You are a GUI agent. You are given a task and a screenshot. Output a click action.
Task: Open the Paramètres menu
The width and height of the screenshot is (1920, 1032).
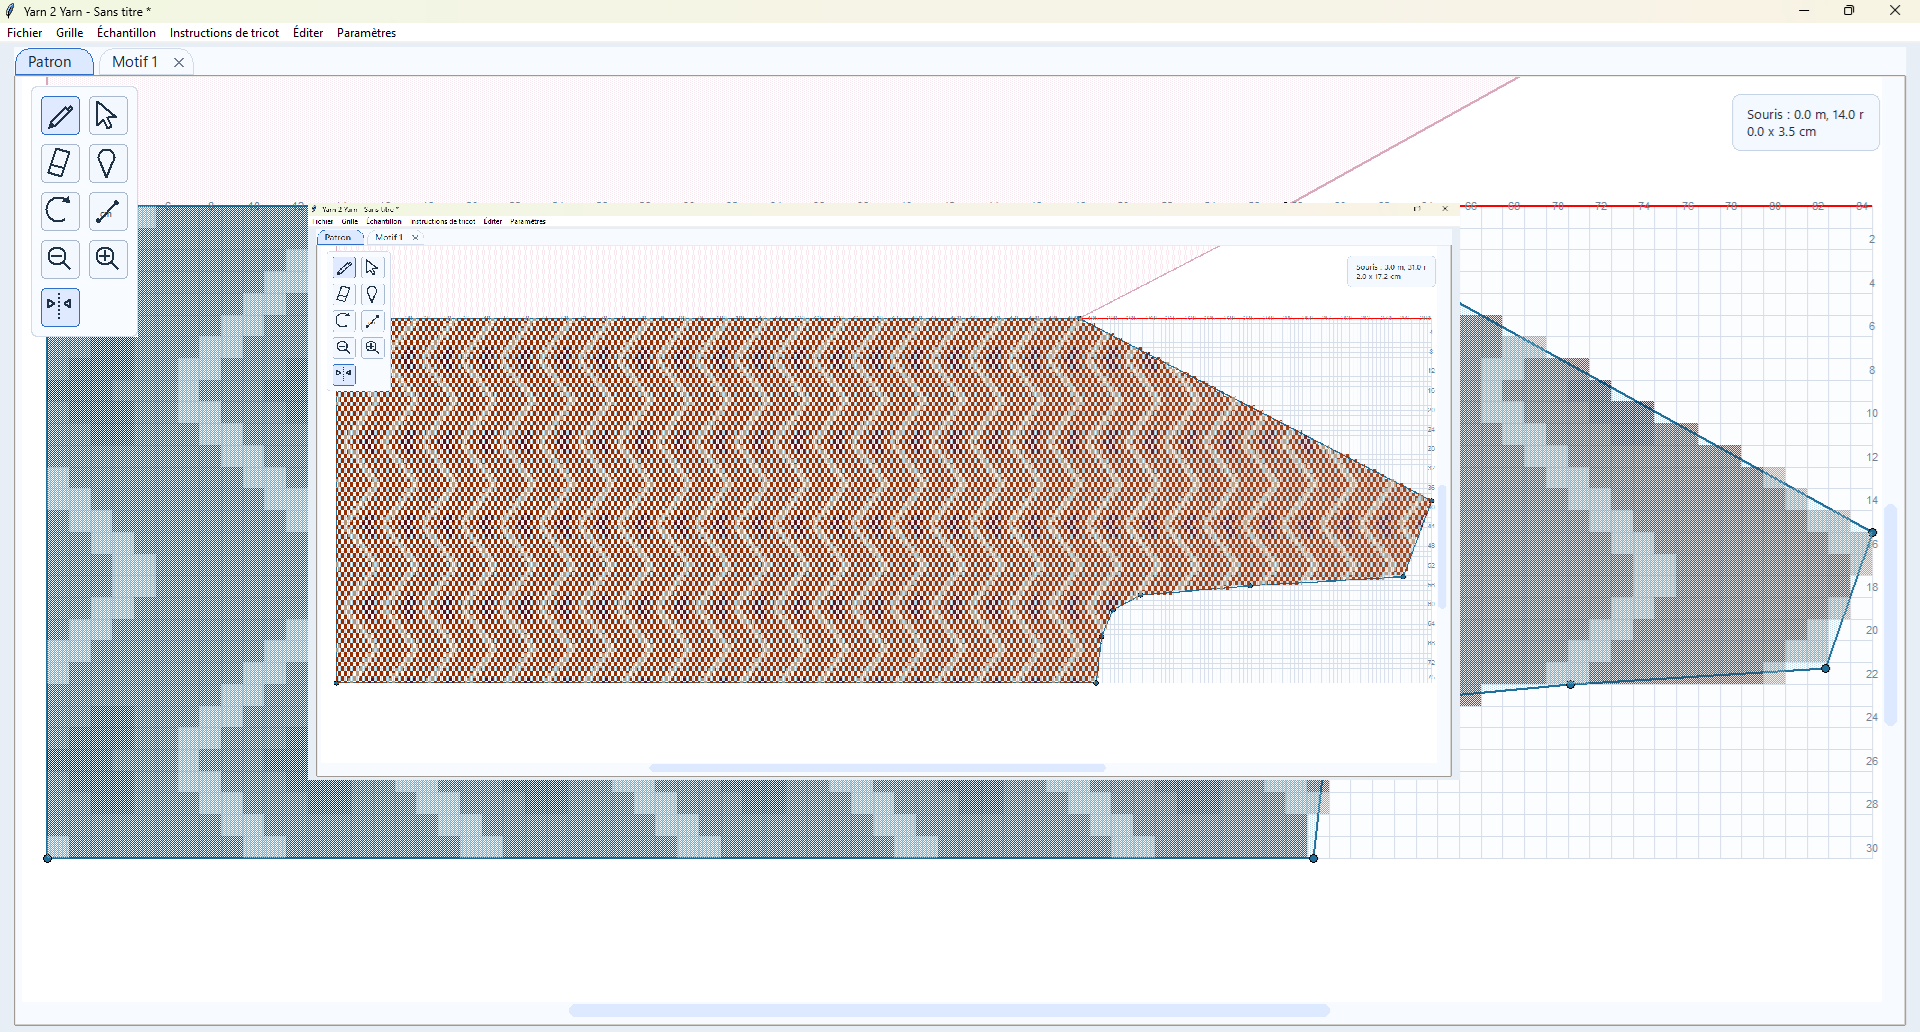click(x=366, y=33)
